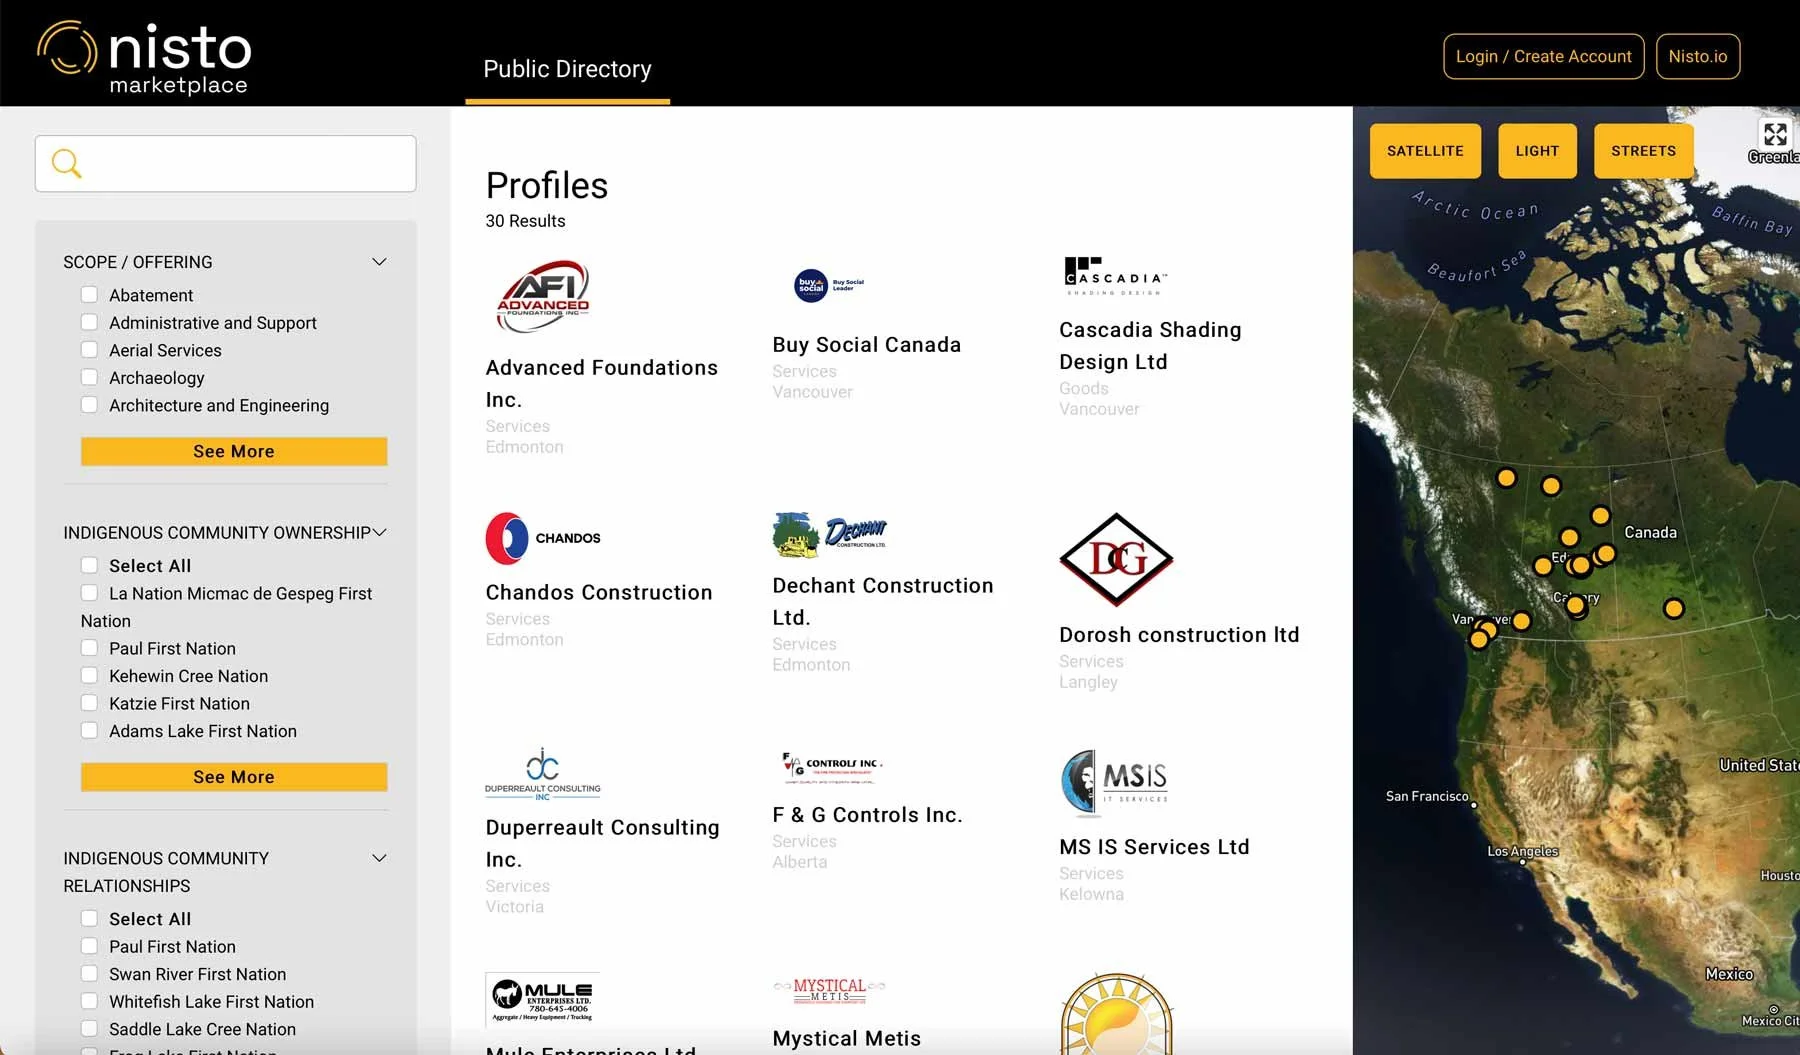
Task: Open Mystical Metis logo
Action: tap(830, 990)
